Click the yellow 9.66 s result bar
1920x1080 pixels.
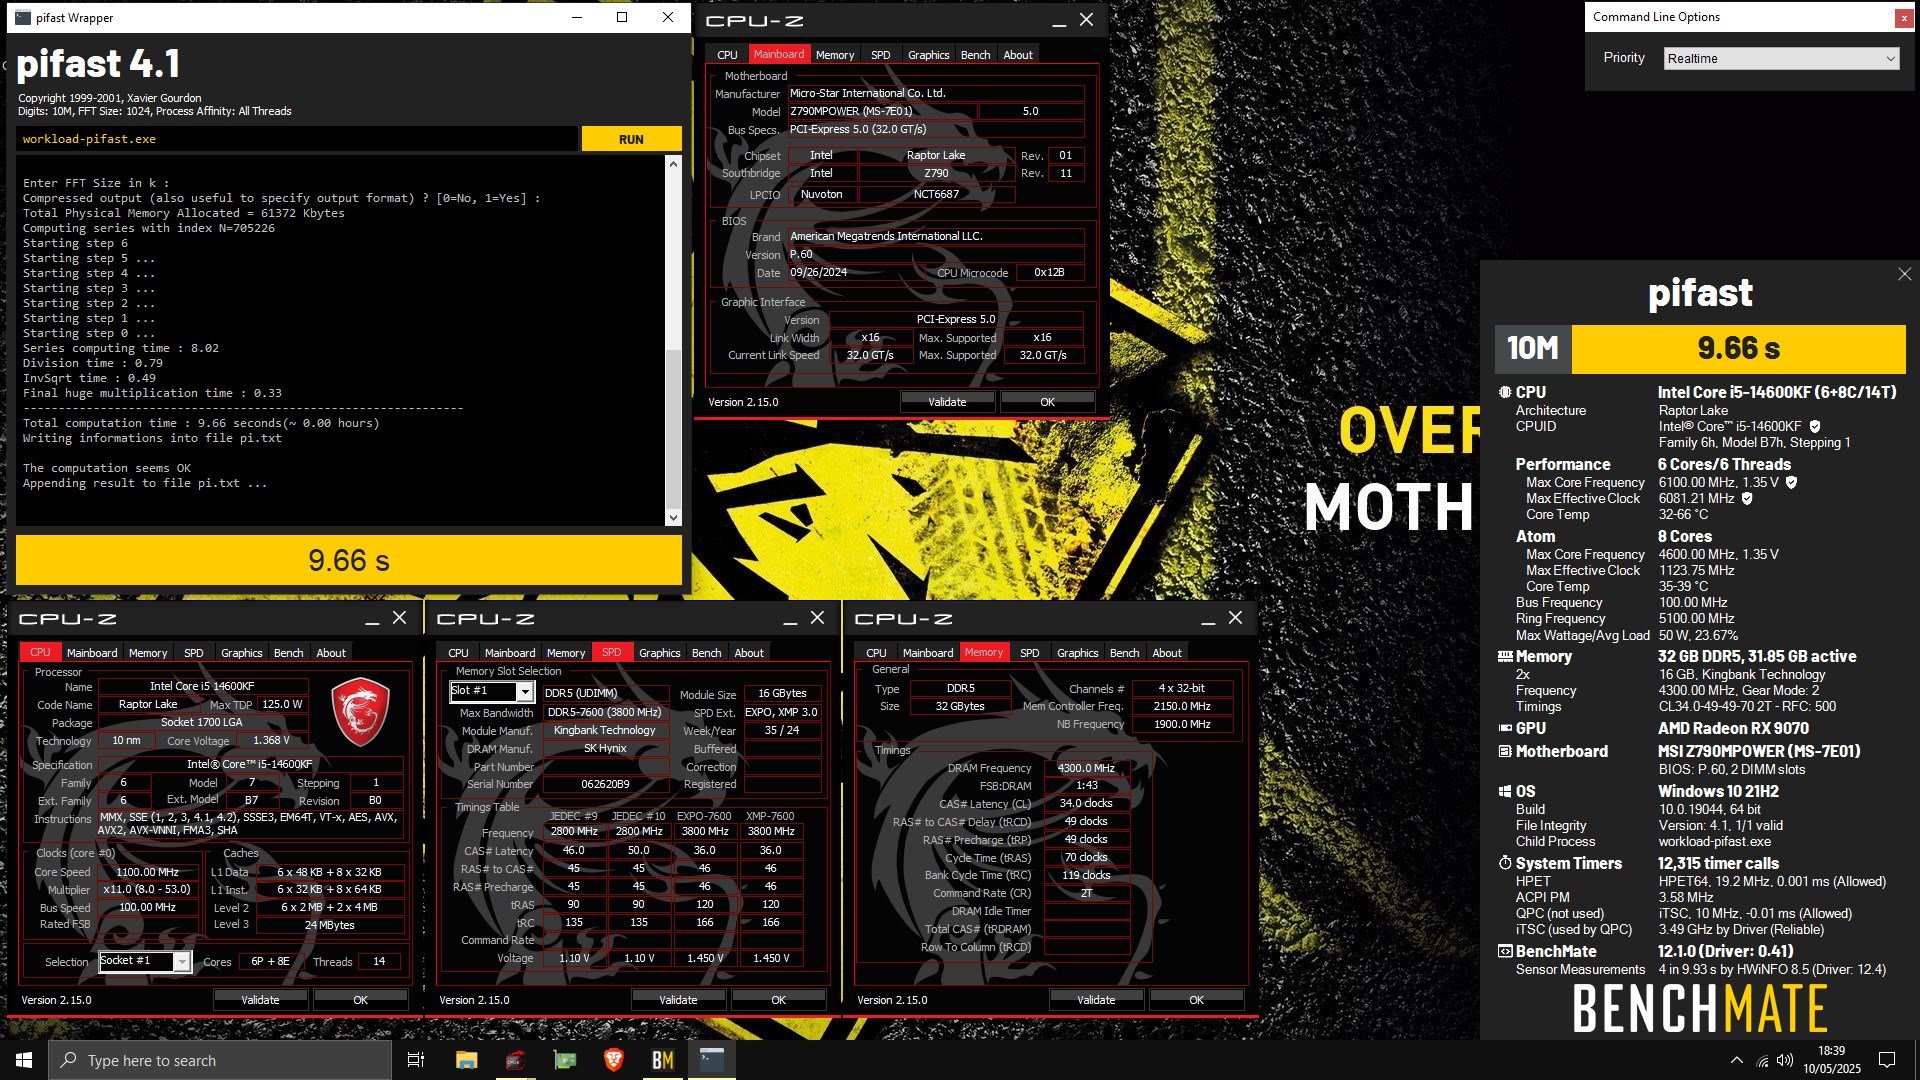click(x=348, y=560)
